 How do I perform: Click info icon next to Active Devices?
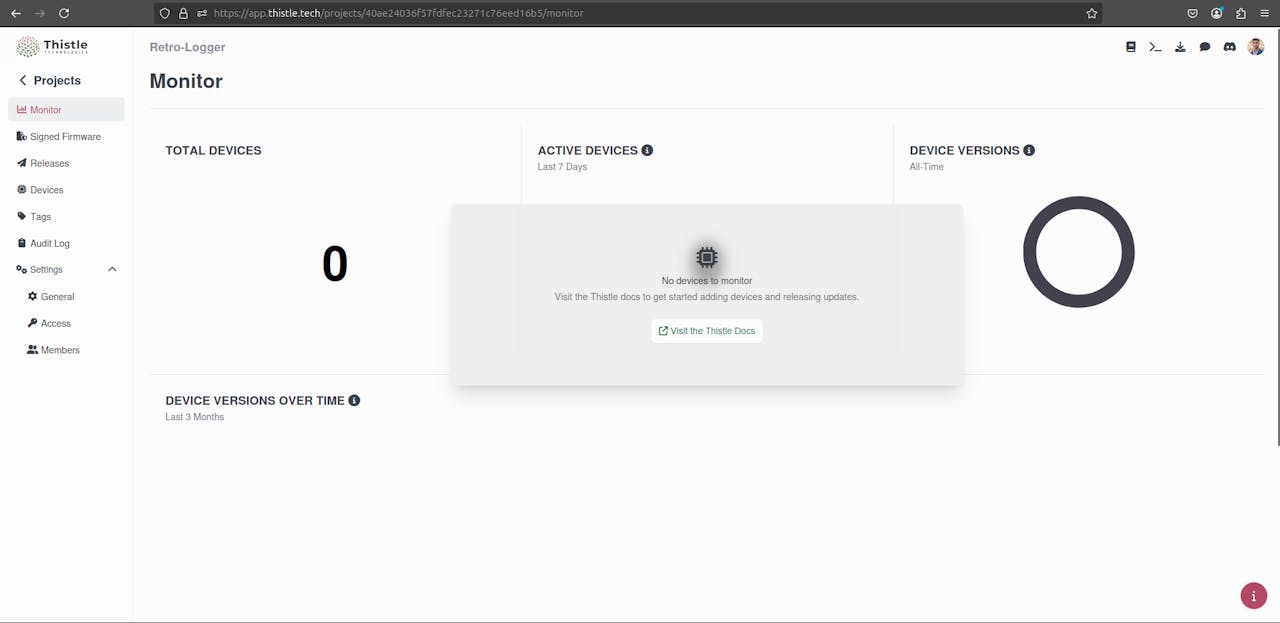click(647, 150)
